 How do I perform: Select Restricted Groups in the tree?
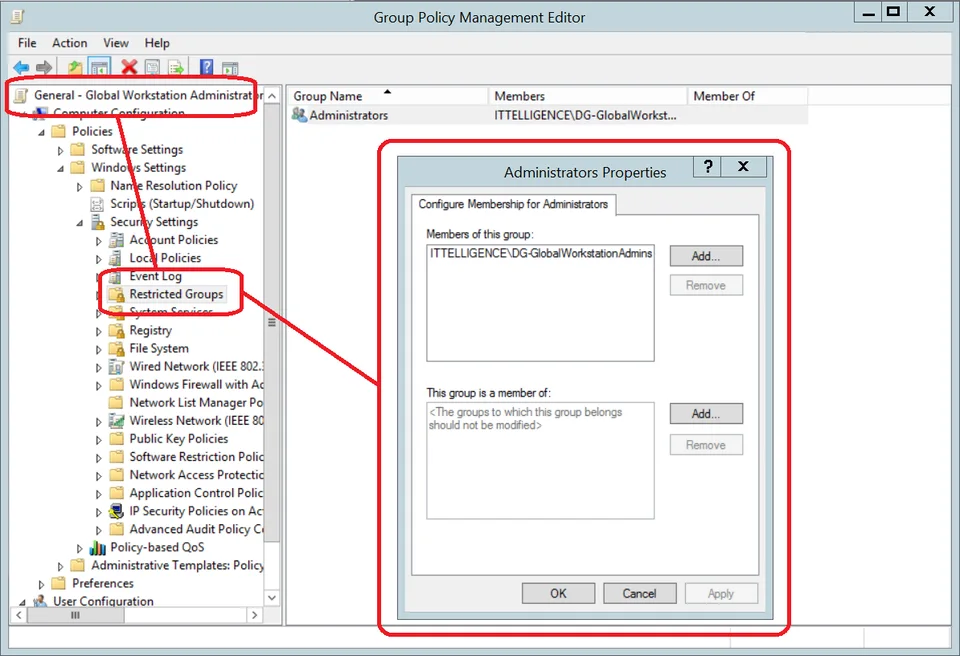click(x=176, y=295)
